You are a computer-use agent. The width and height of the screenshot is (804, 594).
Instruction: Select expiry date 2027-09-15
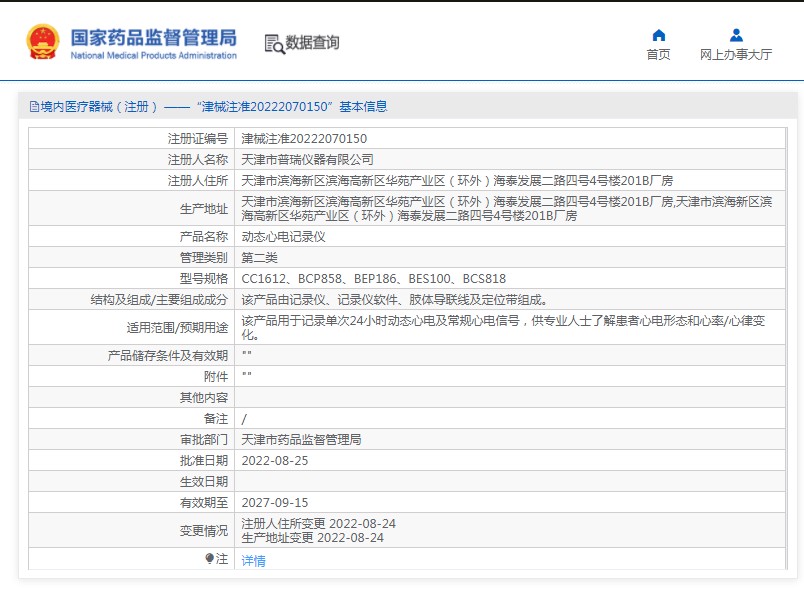275,503
